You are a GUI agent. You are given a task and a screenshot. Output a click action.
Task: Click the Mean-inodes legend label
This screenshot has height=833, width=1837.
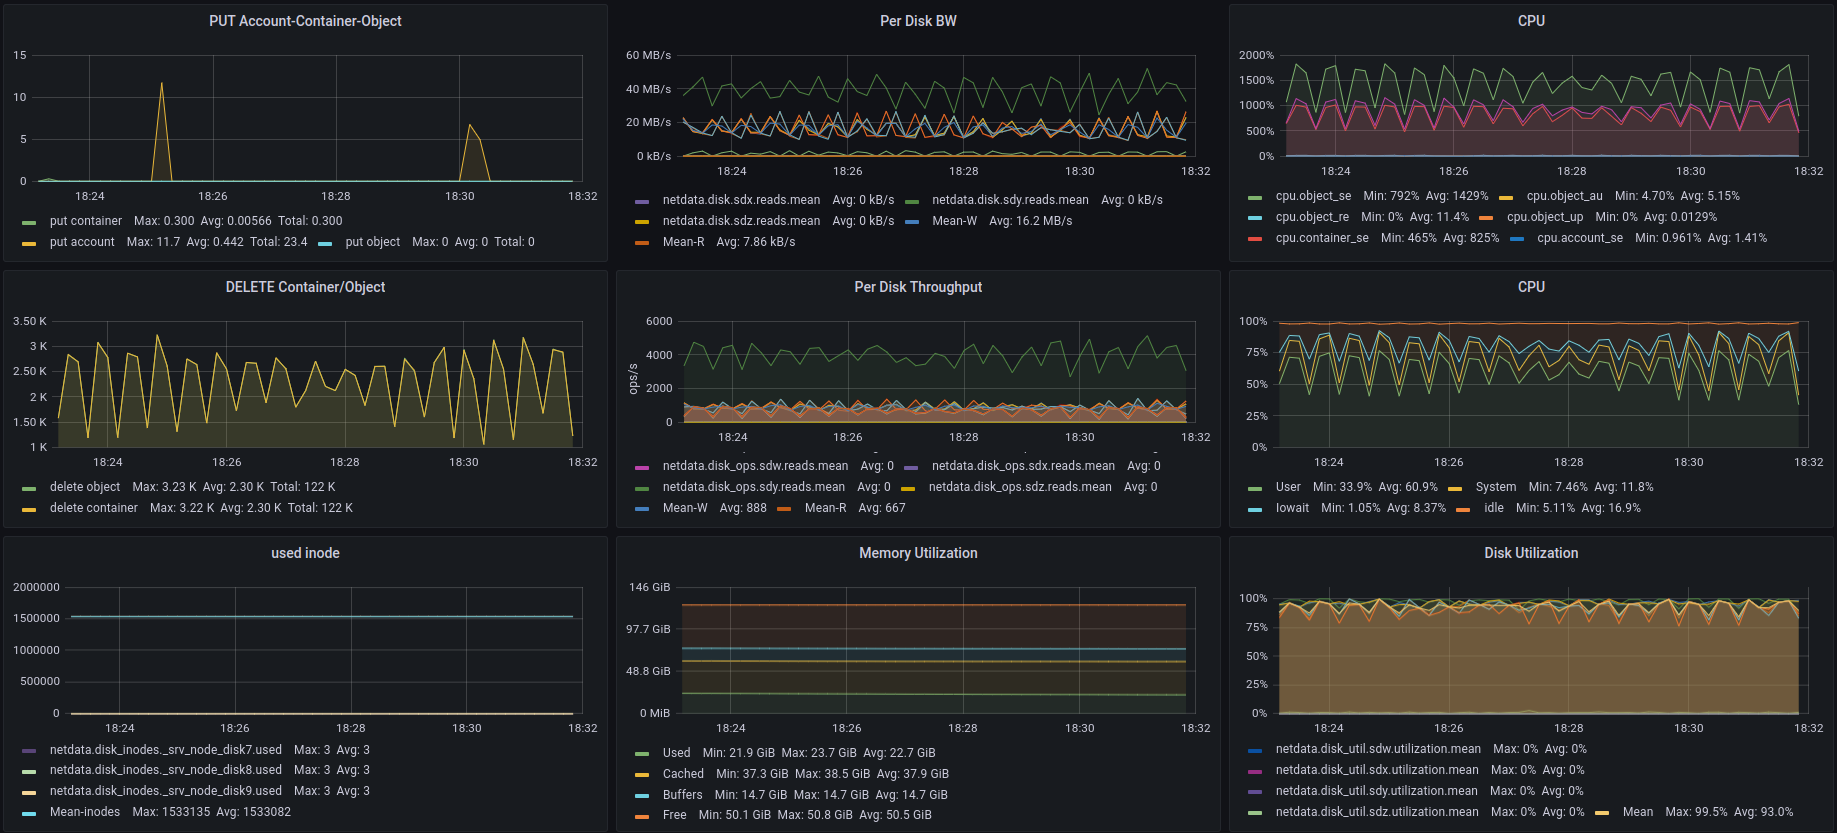click(x=84, y=812)
